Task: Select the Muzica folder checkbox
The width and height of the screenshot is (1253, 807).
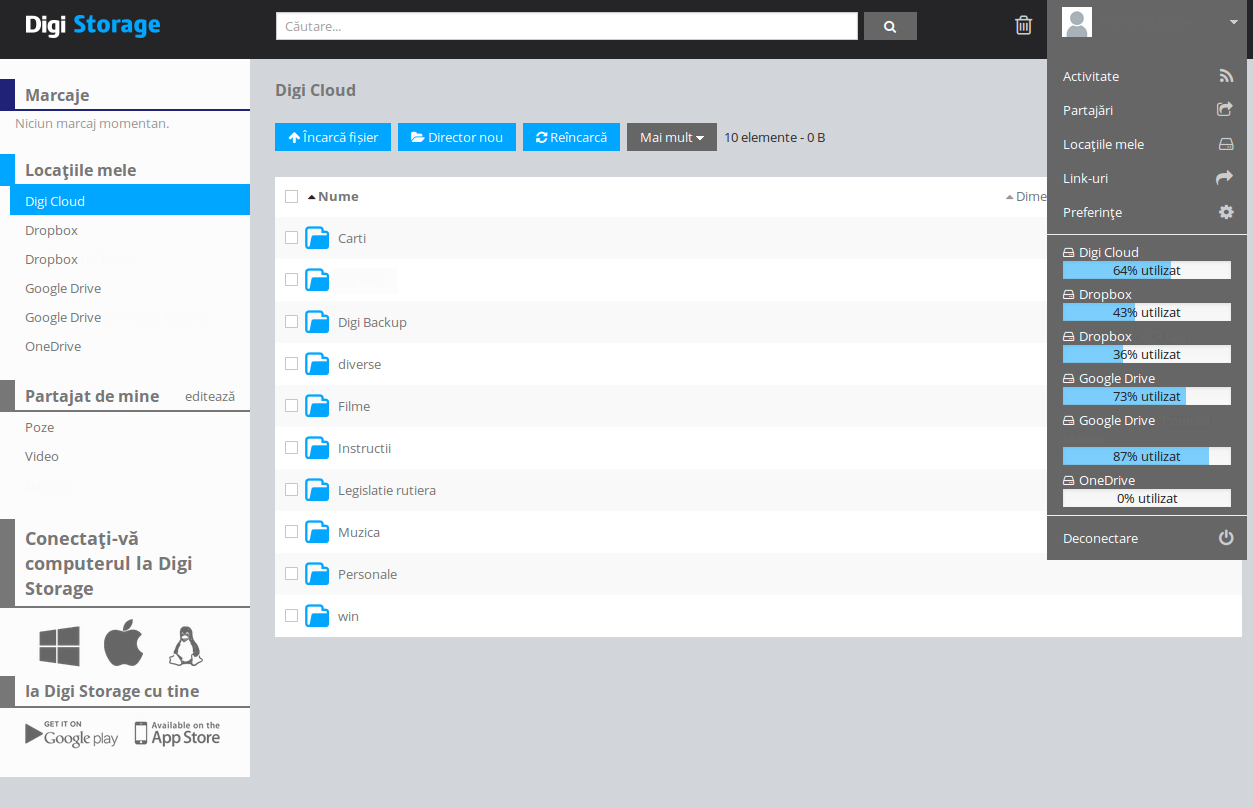Action: click(x=291, y=532)
